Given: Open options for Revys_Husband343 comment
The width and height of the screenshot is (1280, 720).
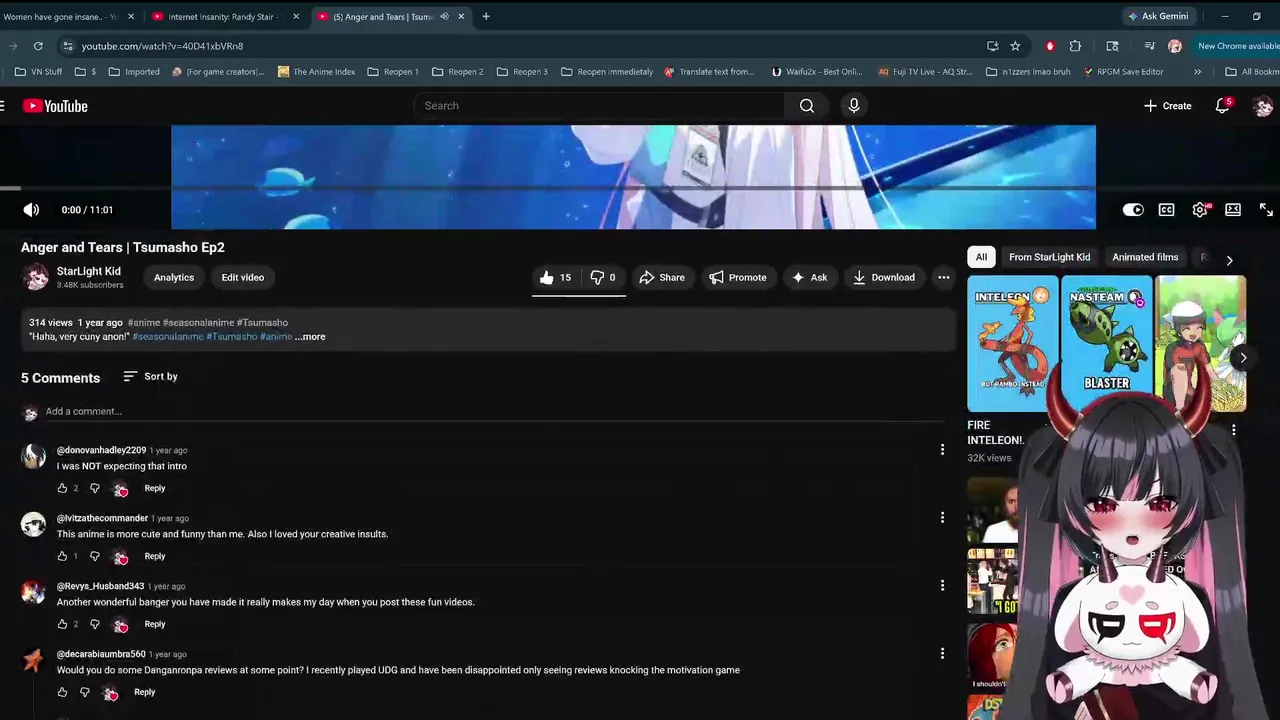Looking at the screenshot, I should (x=942, y=586).
